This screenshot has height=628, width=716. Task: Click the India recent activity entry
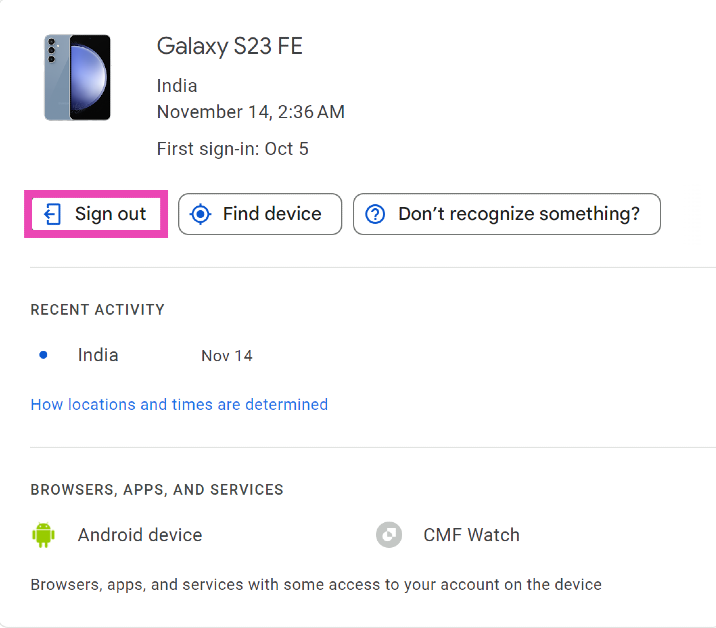[x=98, y=355]
